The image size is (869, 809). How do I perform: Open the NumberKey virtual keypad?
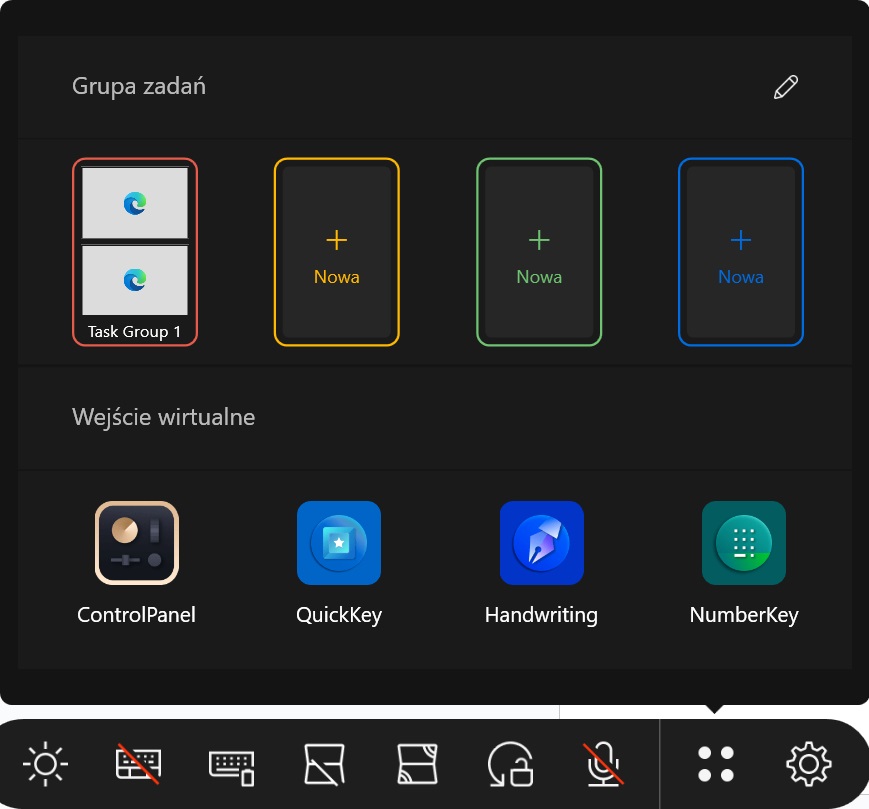pos(744,543)
